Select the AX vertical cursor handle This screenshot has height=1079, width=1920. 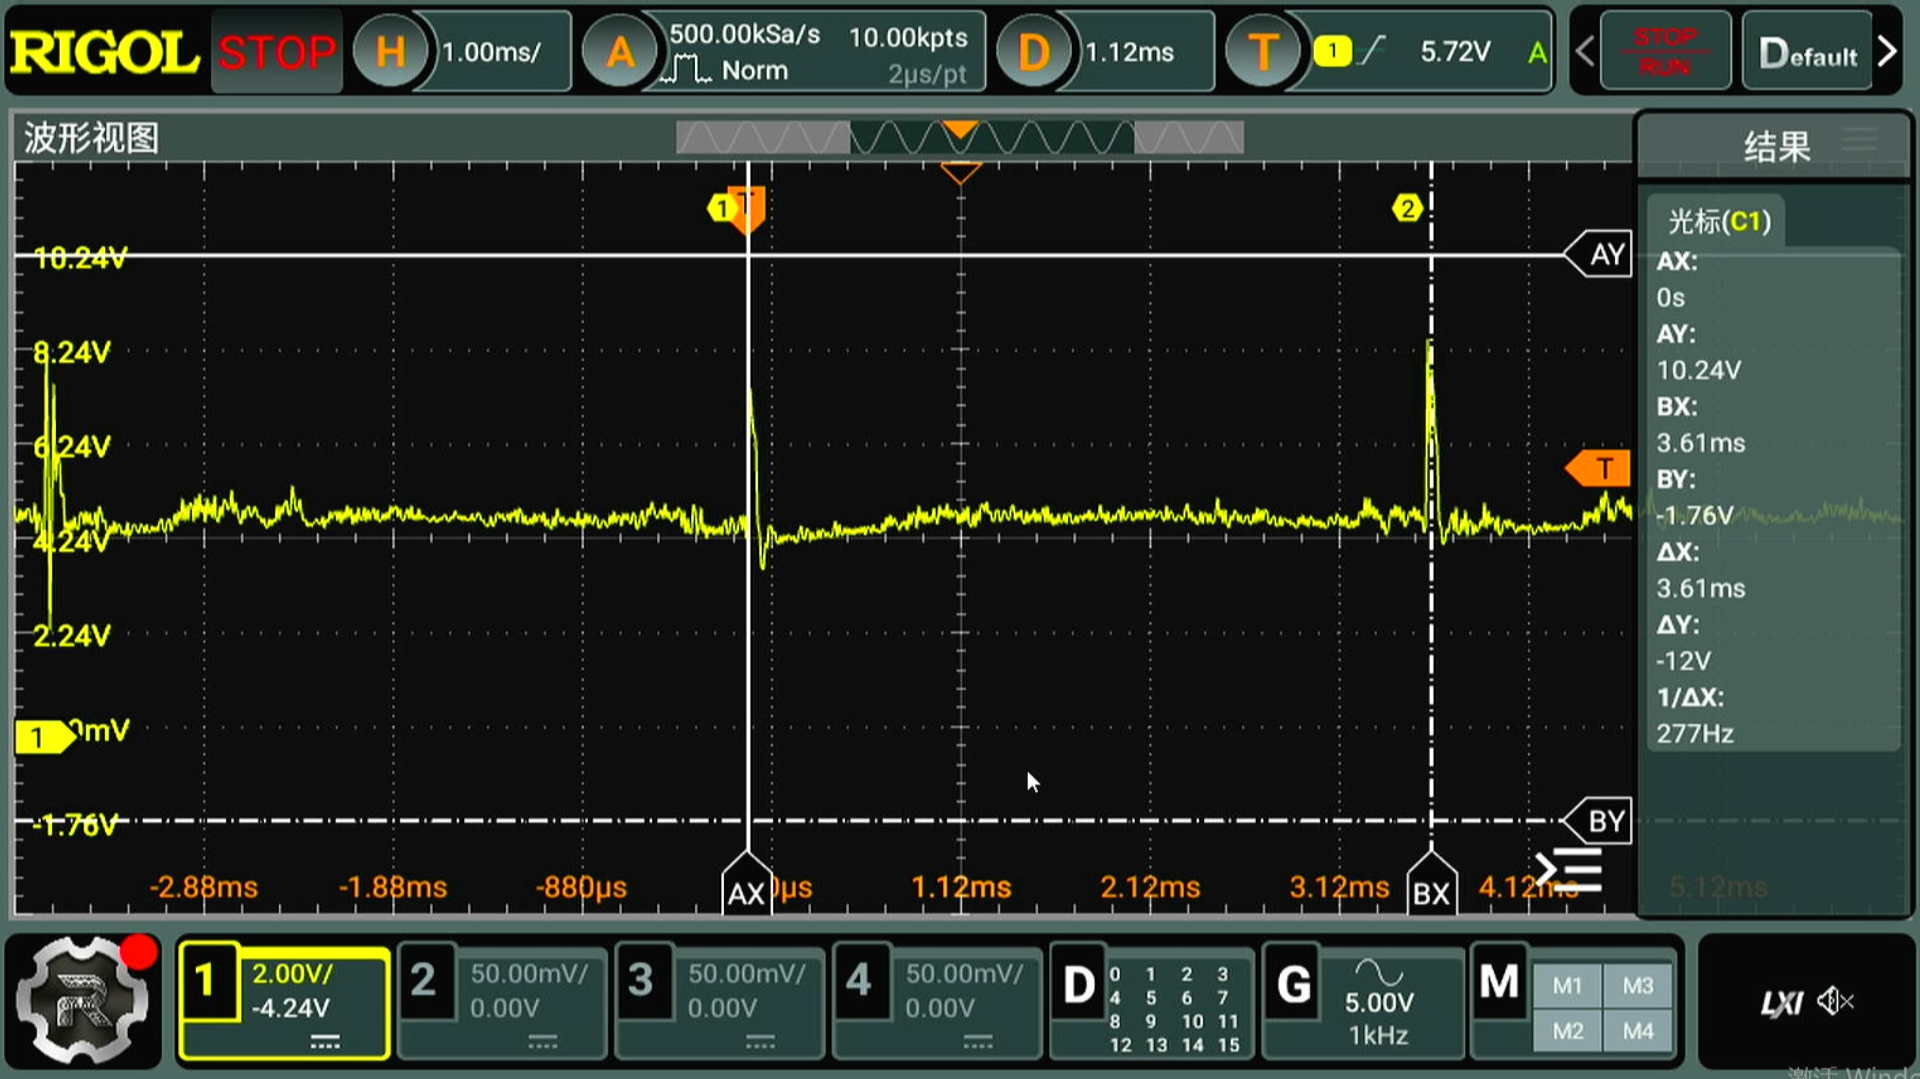point(747,885)
